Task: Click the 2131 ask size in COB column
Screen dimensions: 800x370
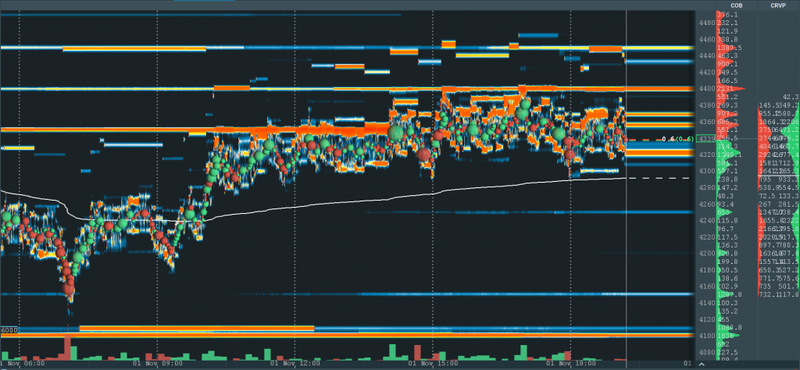Action: pyautogui.click(x=726, y=89)
